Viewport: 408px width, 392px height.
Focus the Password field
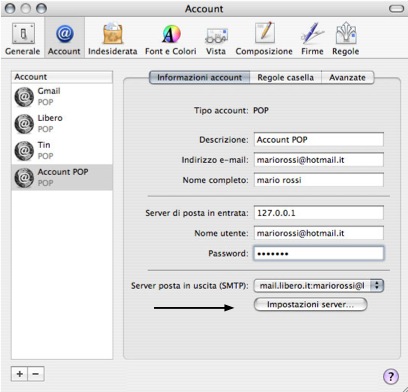[319, 253]
